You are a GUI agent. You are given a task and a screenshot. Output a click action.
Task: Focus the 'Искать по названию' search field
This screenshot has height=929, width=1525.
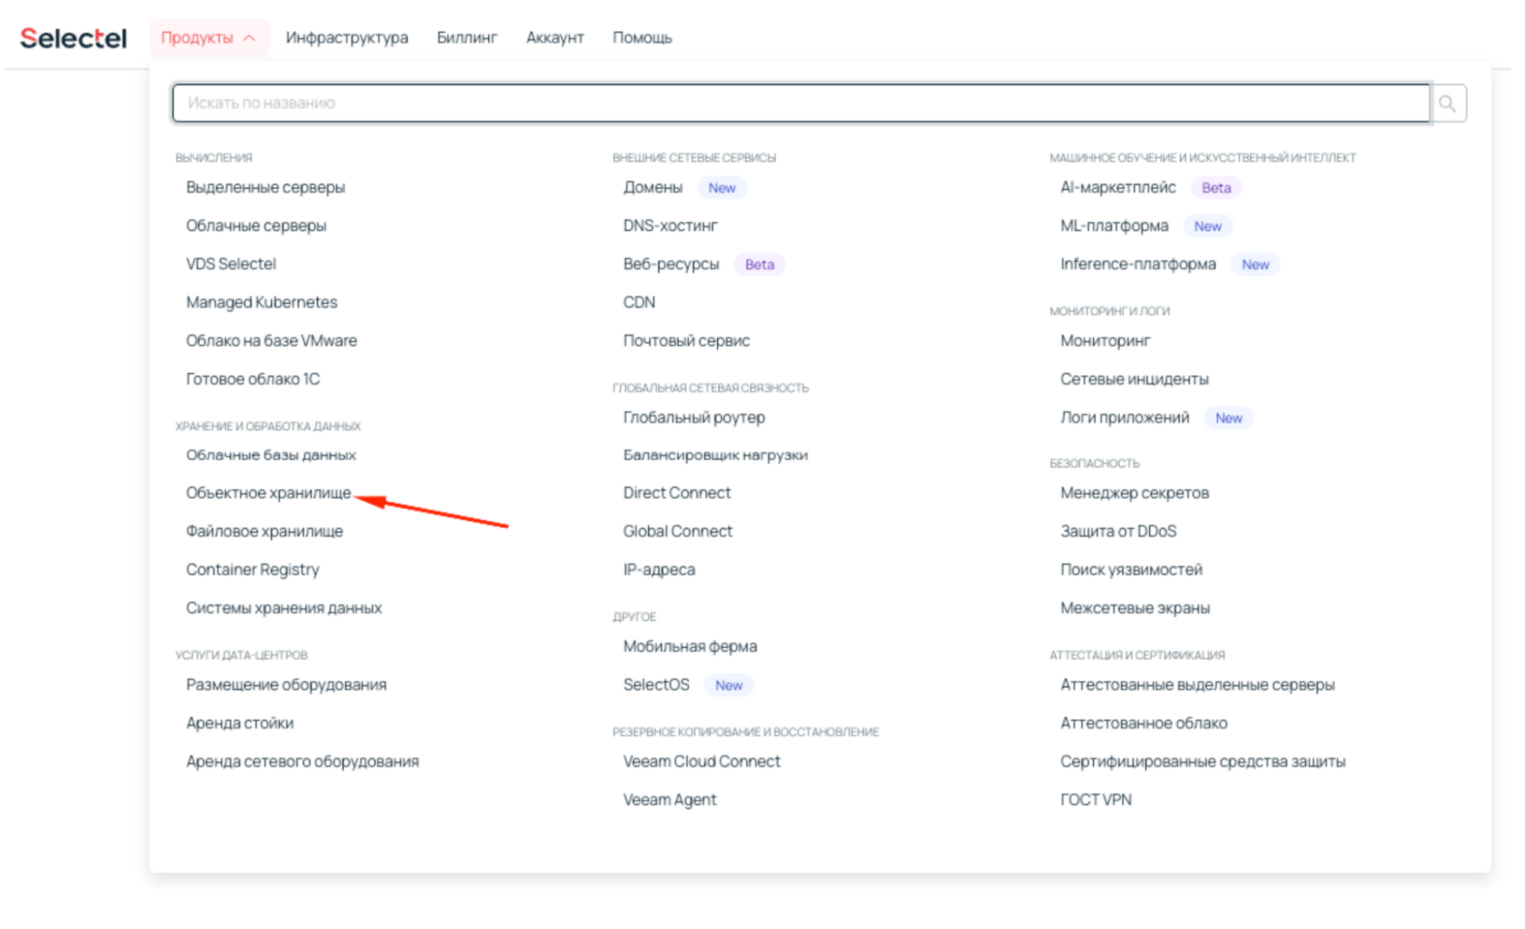point(800,103)
